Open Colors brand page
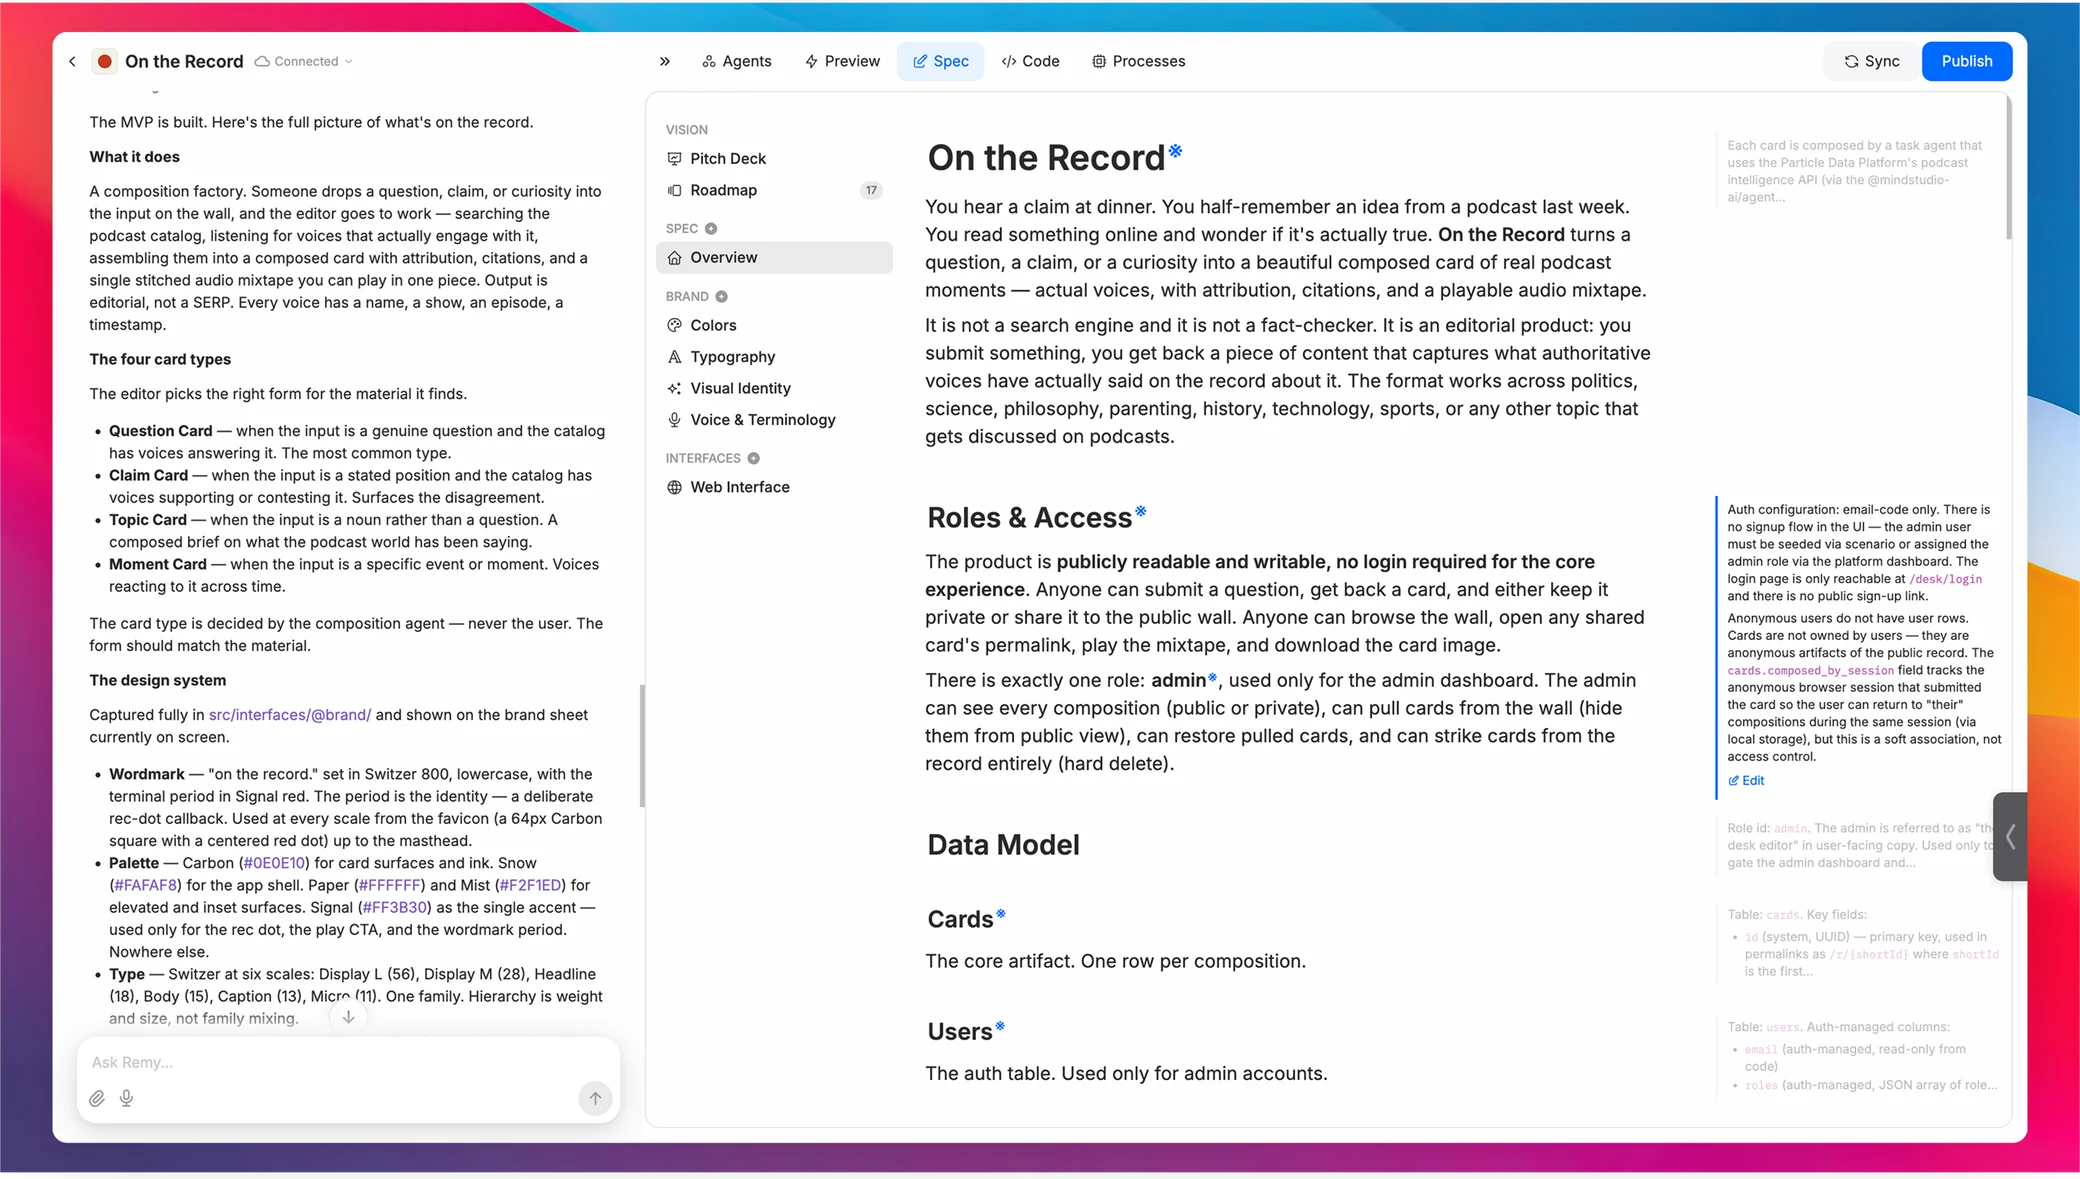 (x=774, y=325)
